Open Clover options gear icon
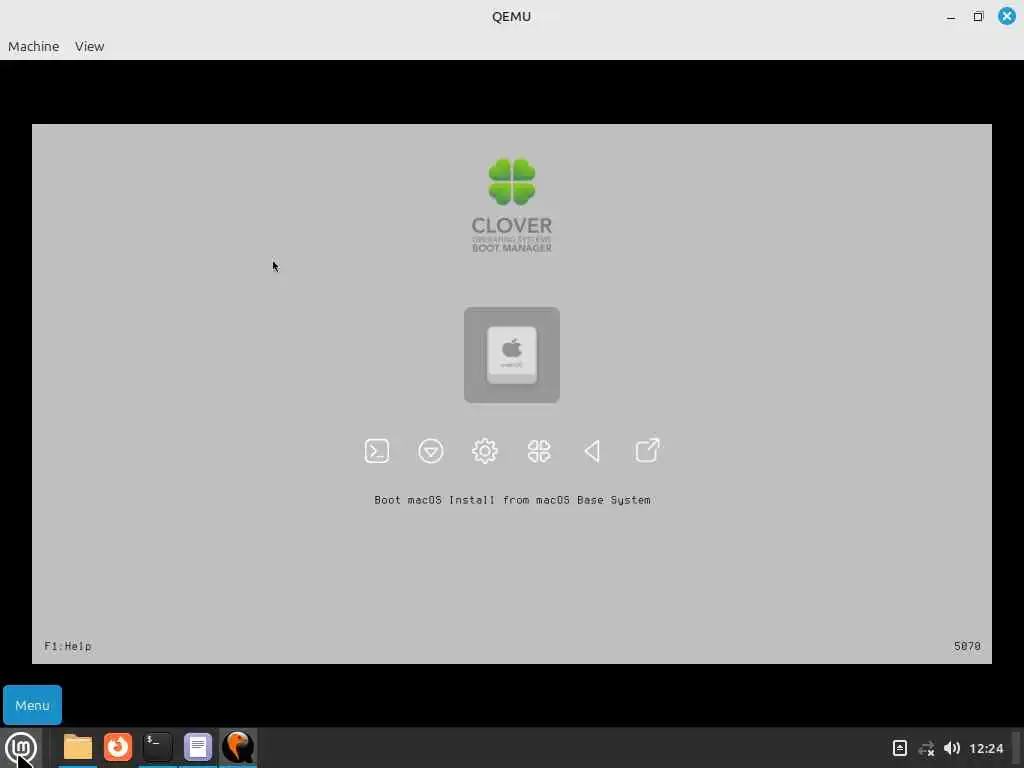 485,451
